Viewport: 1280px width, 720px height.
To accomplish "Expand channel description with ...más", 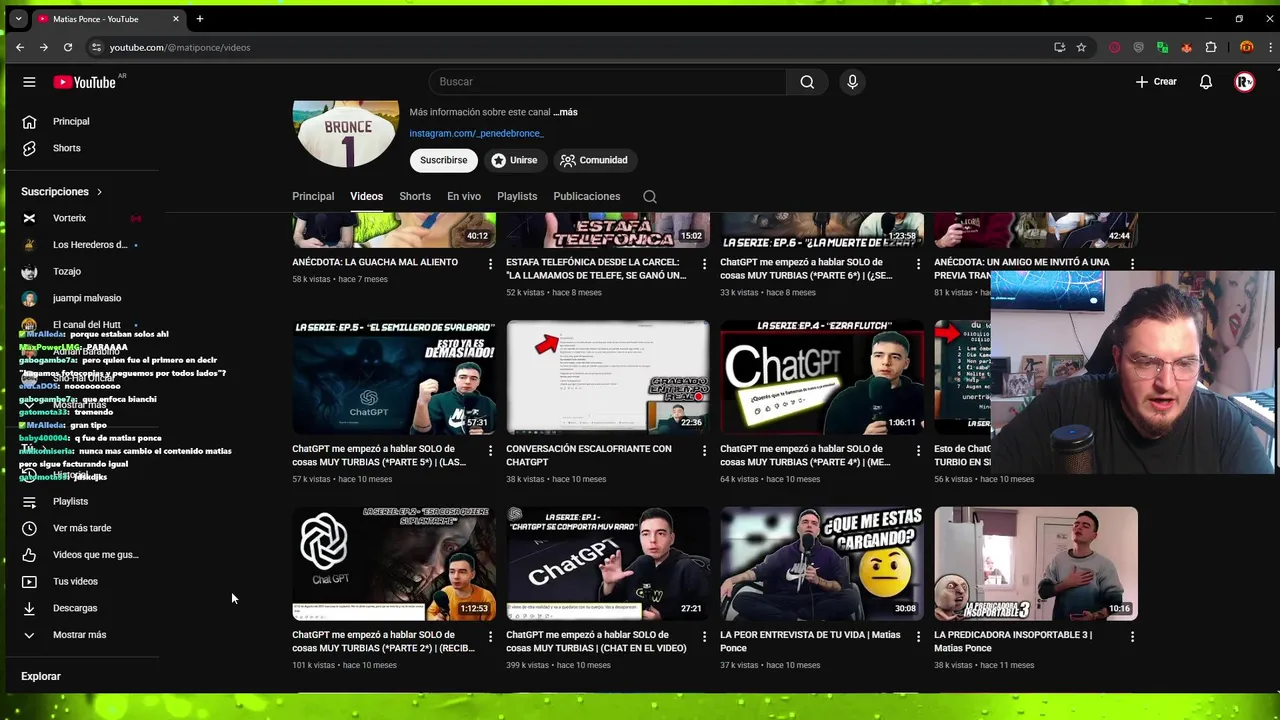I will click(x=565, y=112).
